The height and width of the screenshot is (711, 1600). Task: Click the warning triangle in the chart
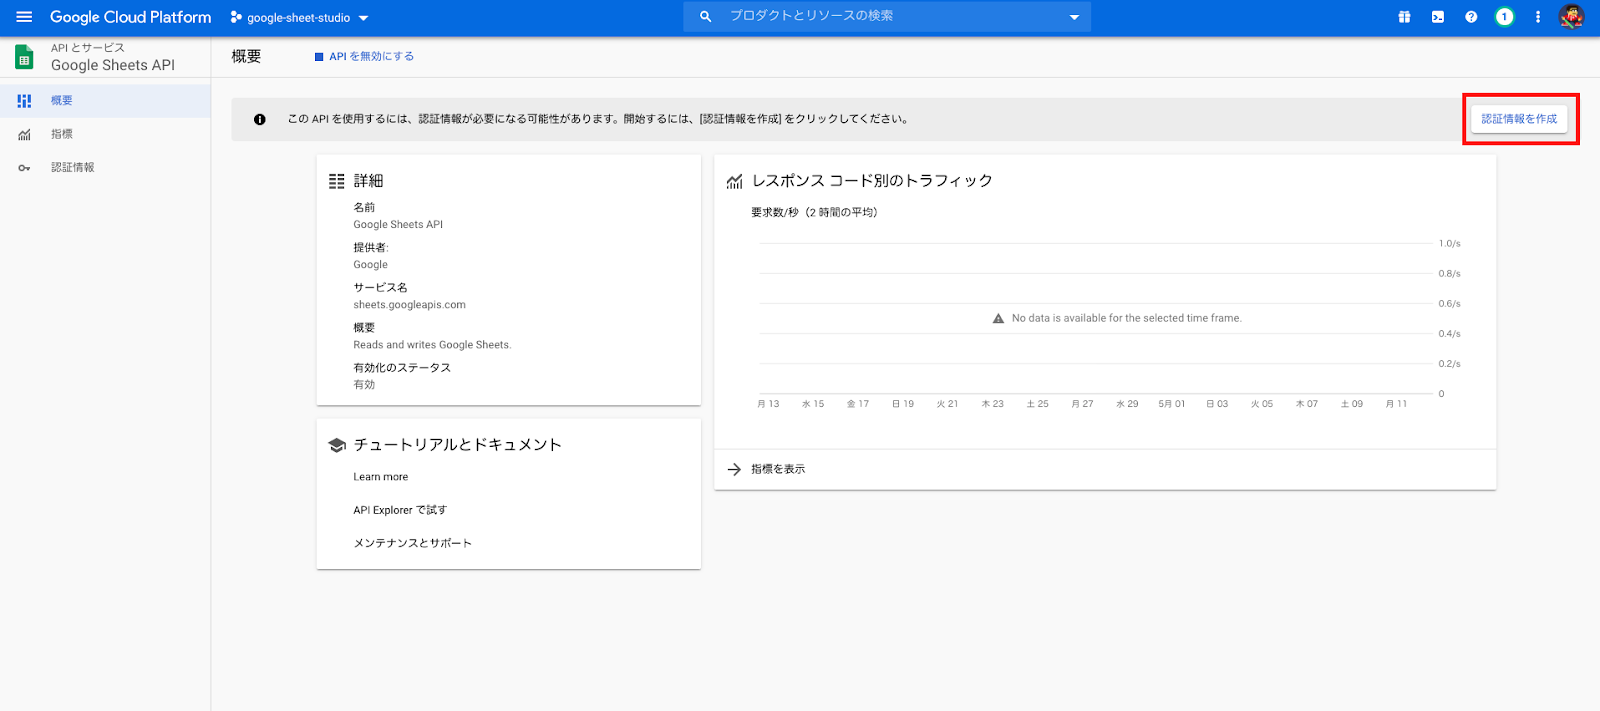pos(998,319)
